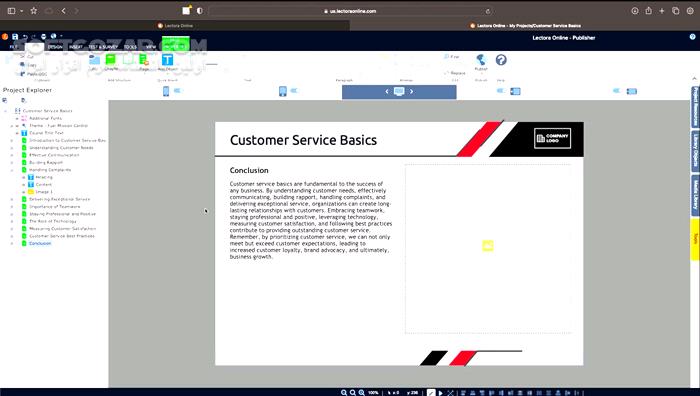The width and height of the screenshot is (700, 396).
Task: Click the Save icon in the quick access toolbar
Action: (15, 37)
